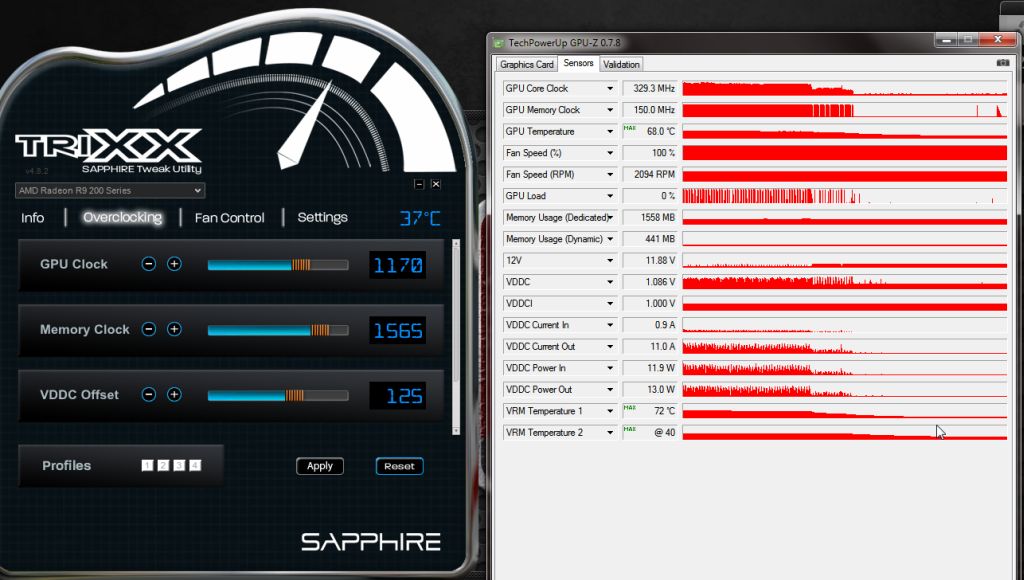The height and width of the screenshot is (580, 1024).
Task: Click the GPU-Z title bar app icon
Action: (499, 43)
